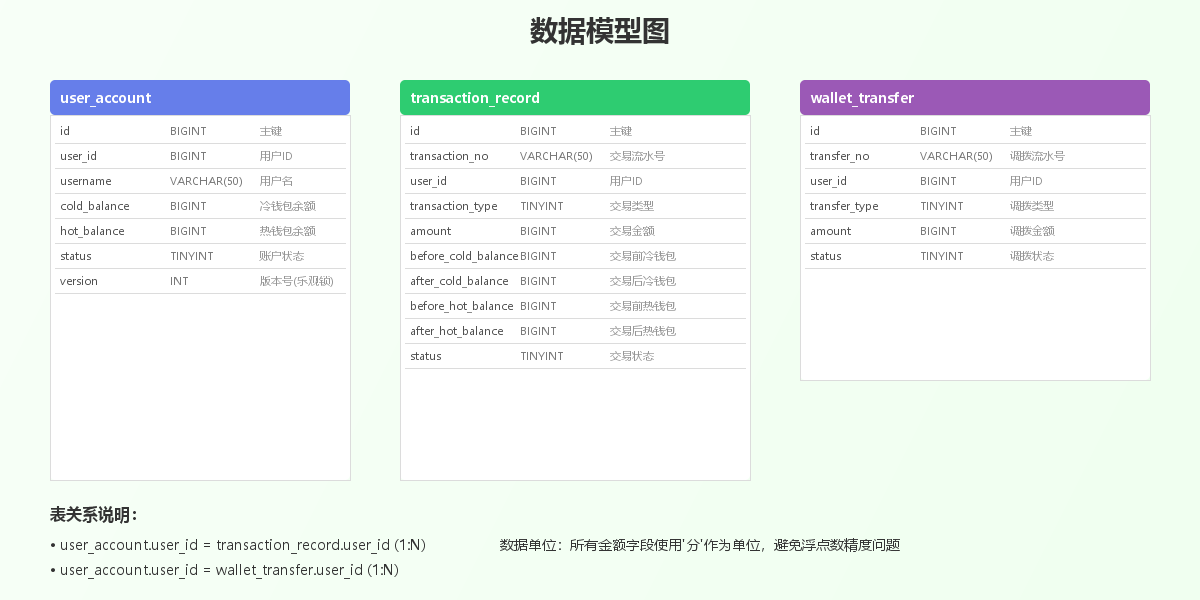Click the id field in wallet_transfer table
Viewport: 1200px width, 600px height.
tap(815, 131)
